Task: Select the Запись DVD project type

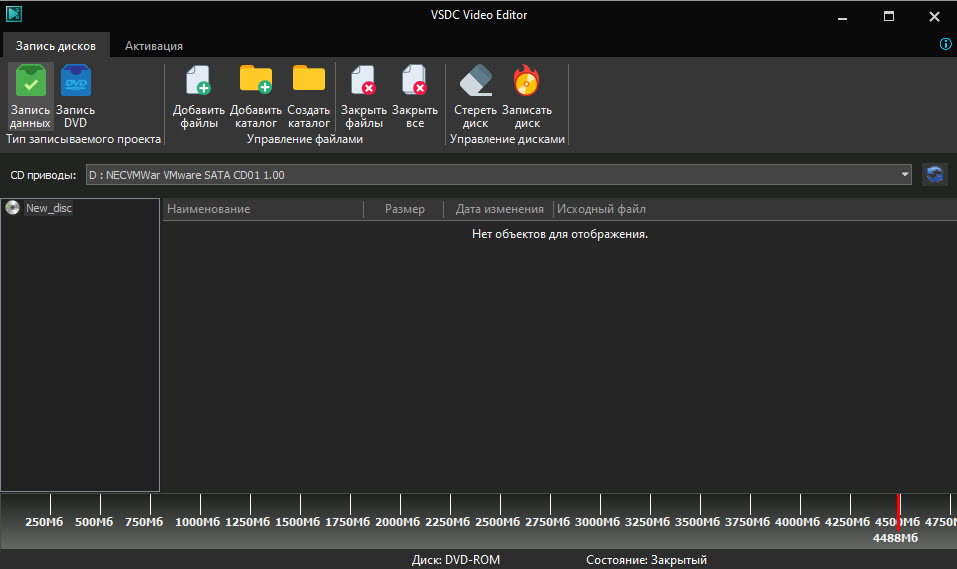Action: (76, 96)
